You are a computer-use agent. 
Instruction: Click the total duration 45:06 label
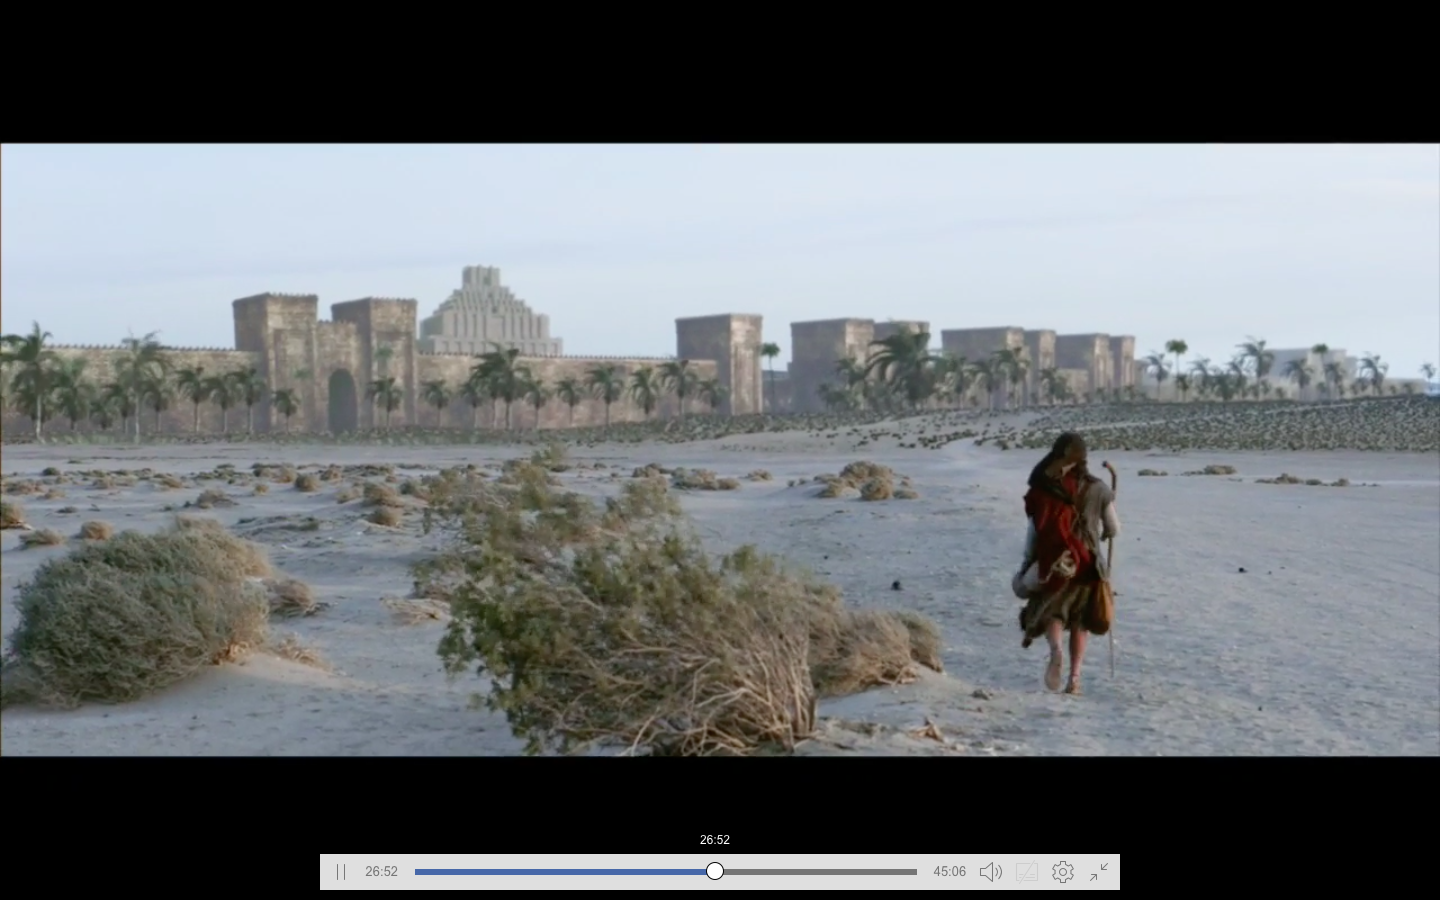coord(950,872)
